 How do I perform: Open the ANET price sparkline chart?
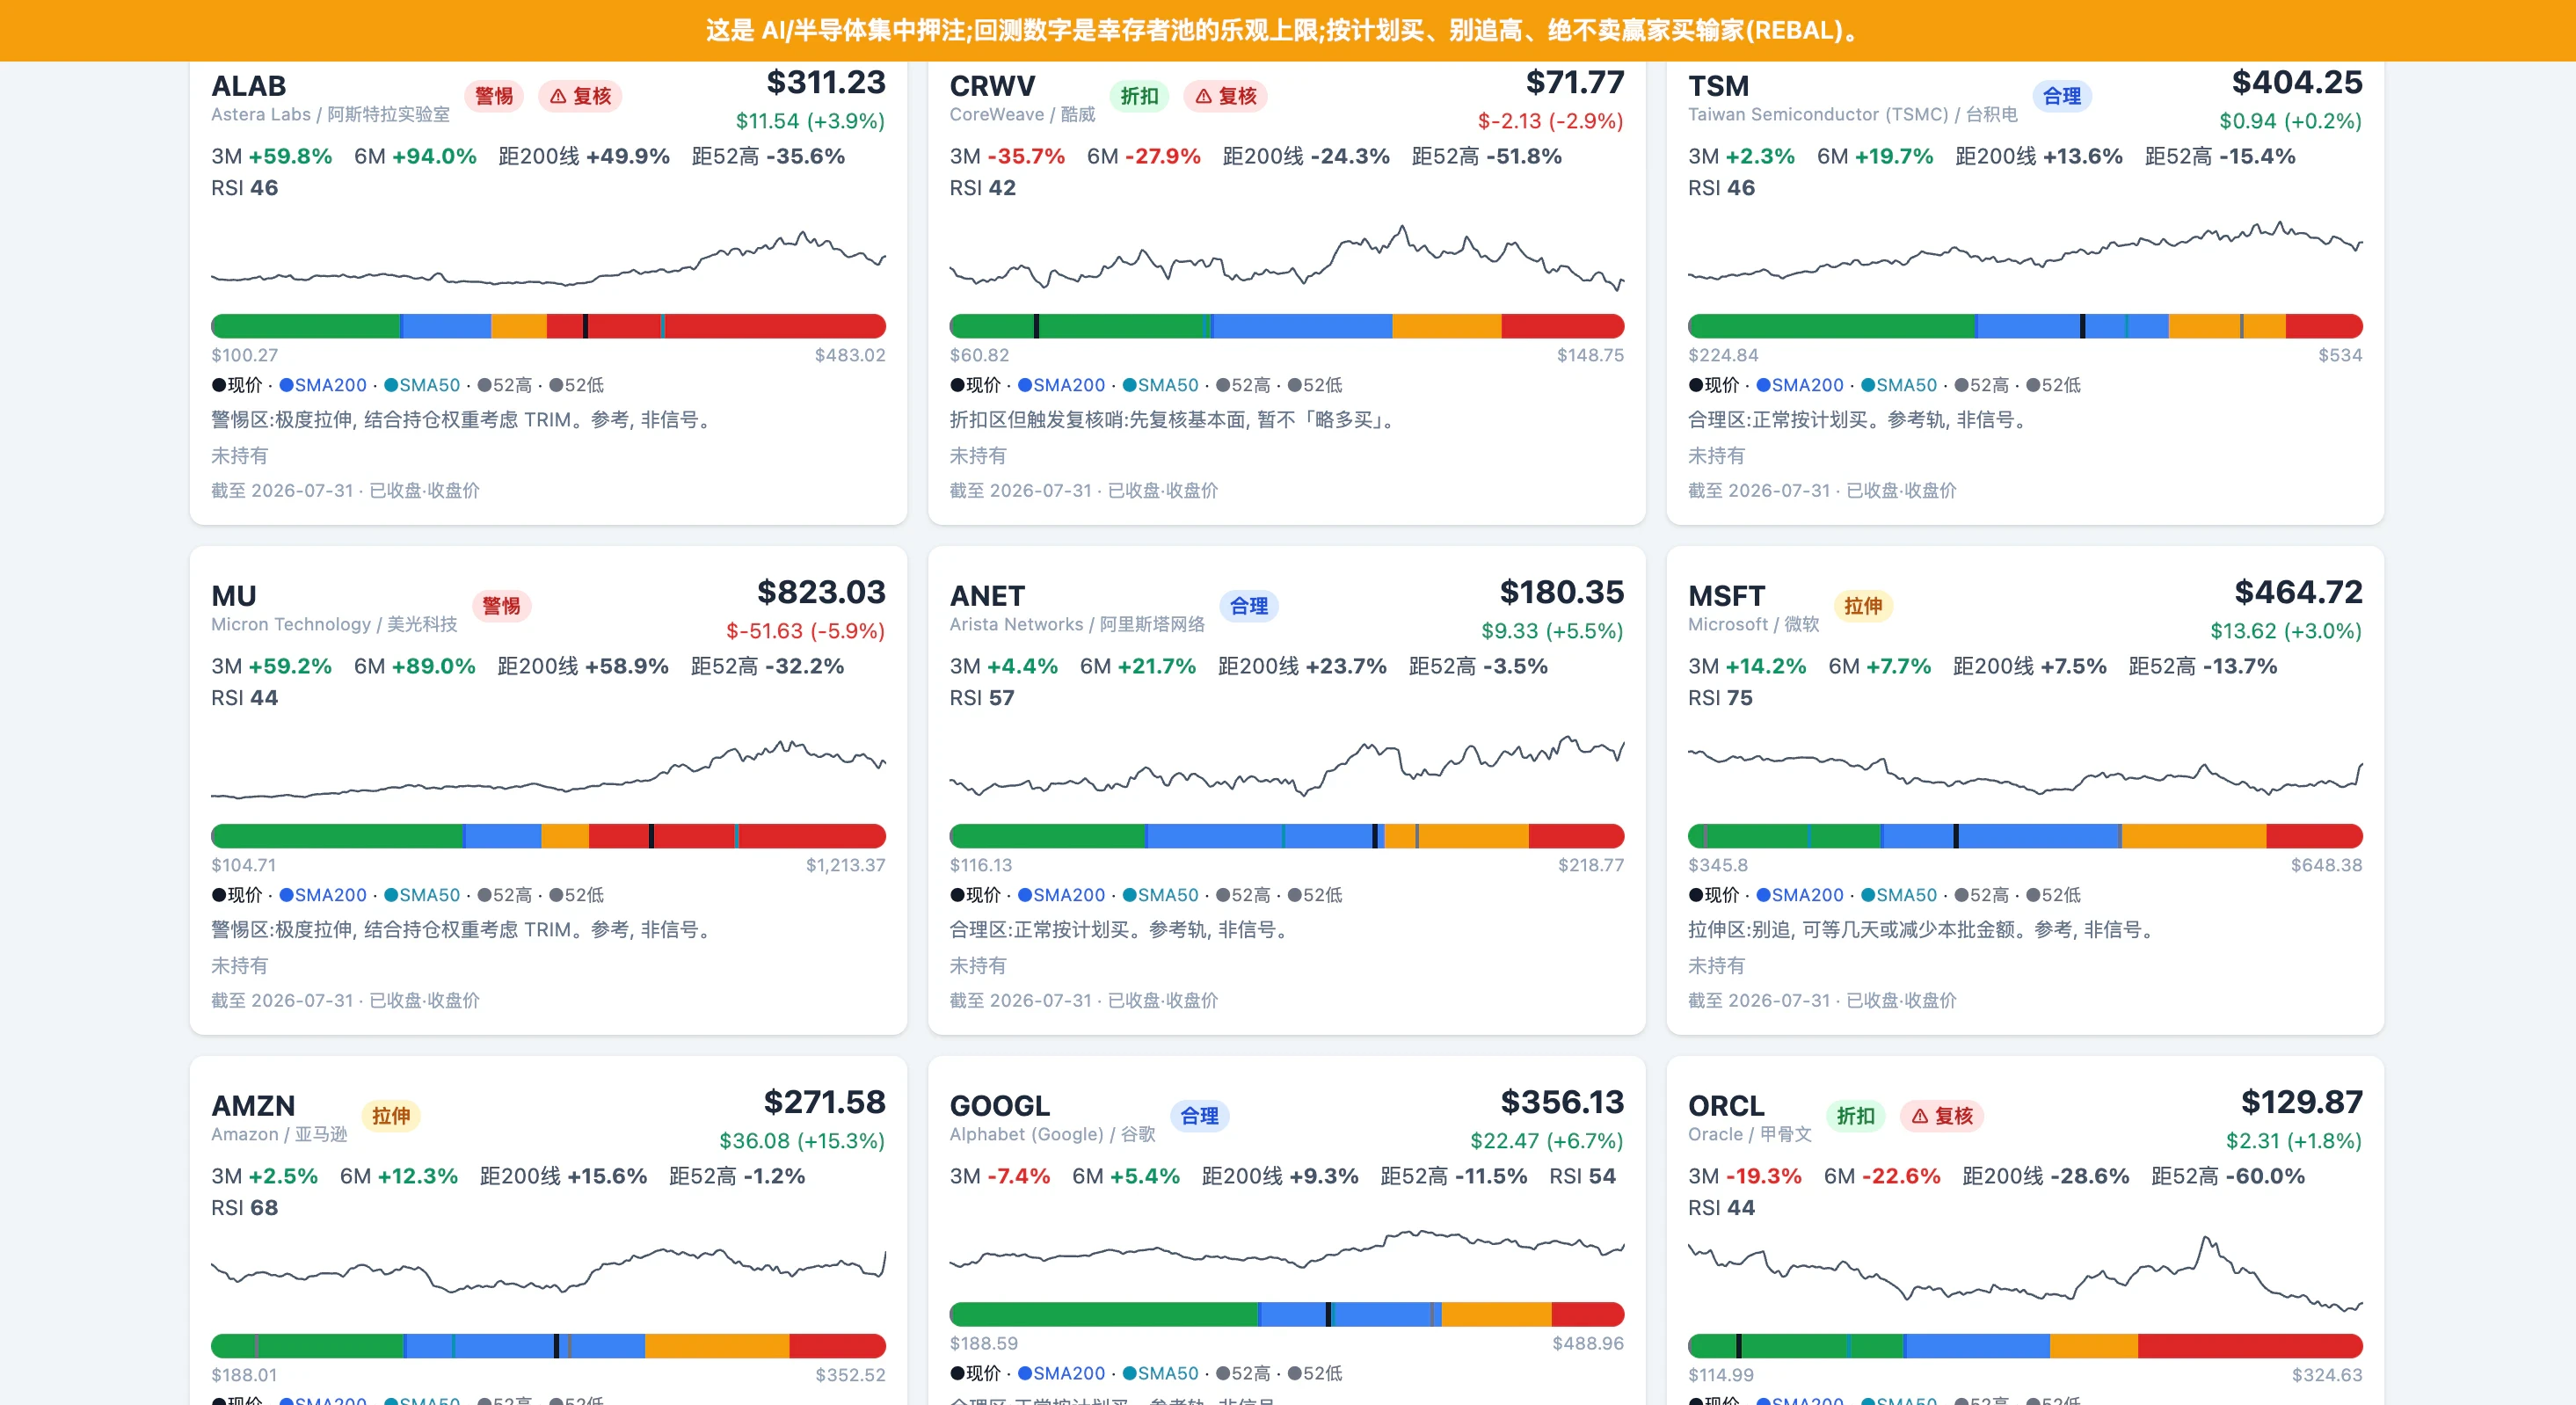click(1287, 766)
